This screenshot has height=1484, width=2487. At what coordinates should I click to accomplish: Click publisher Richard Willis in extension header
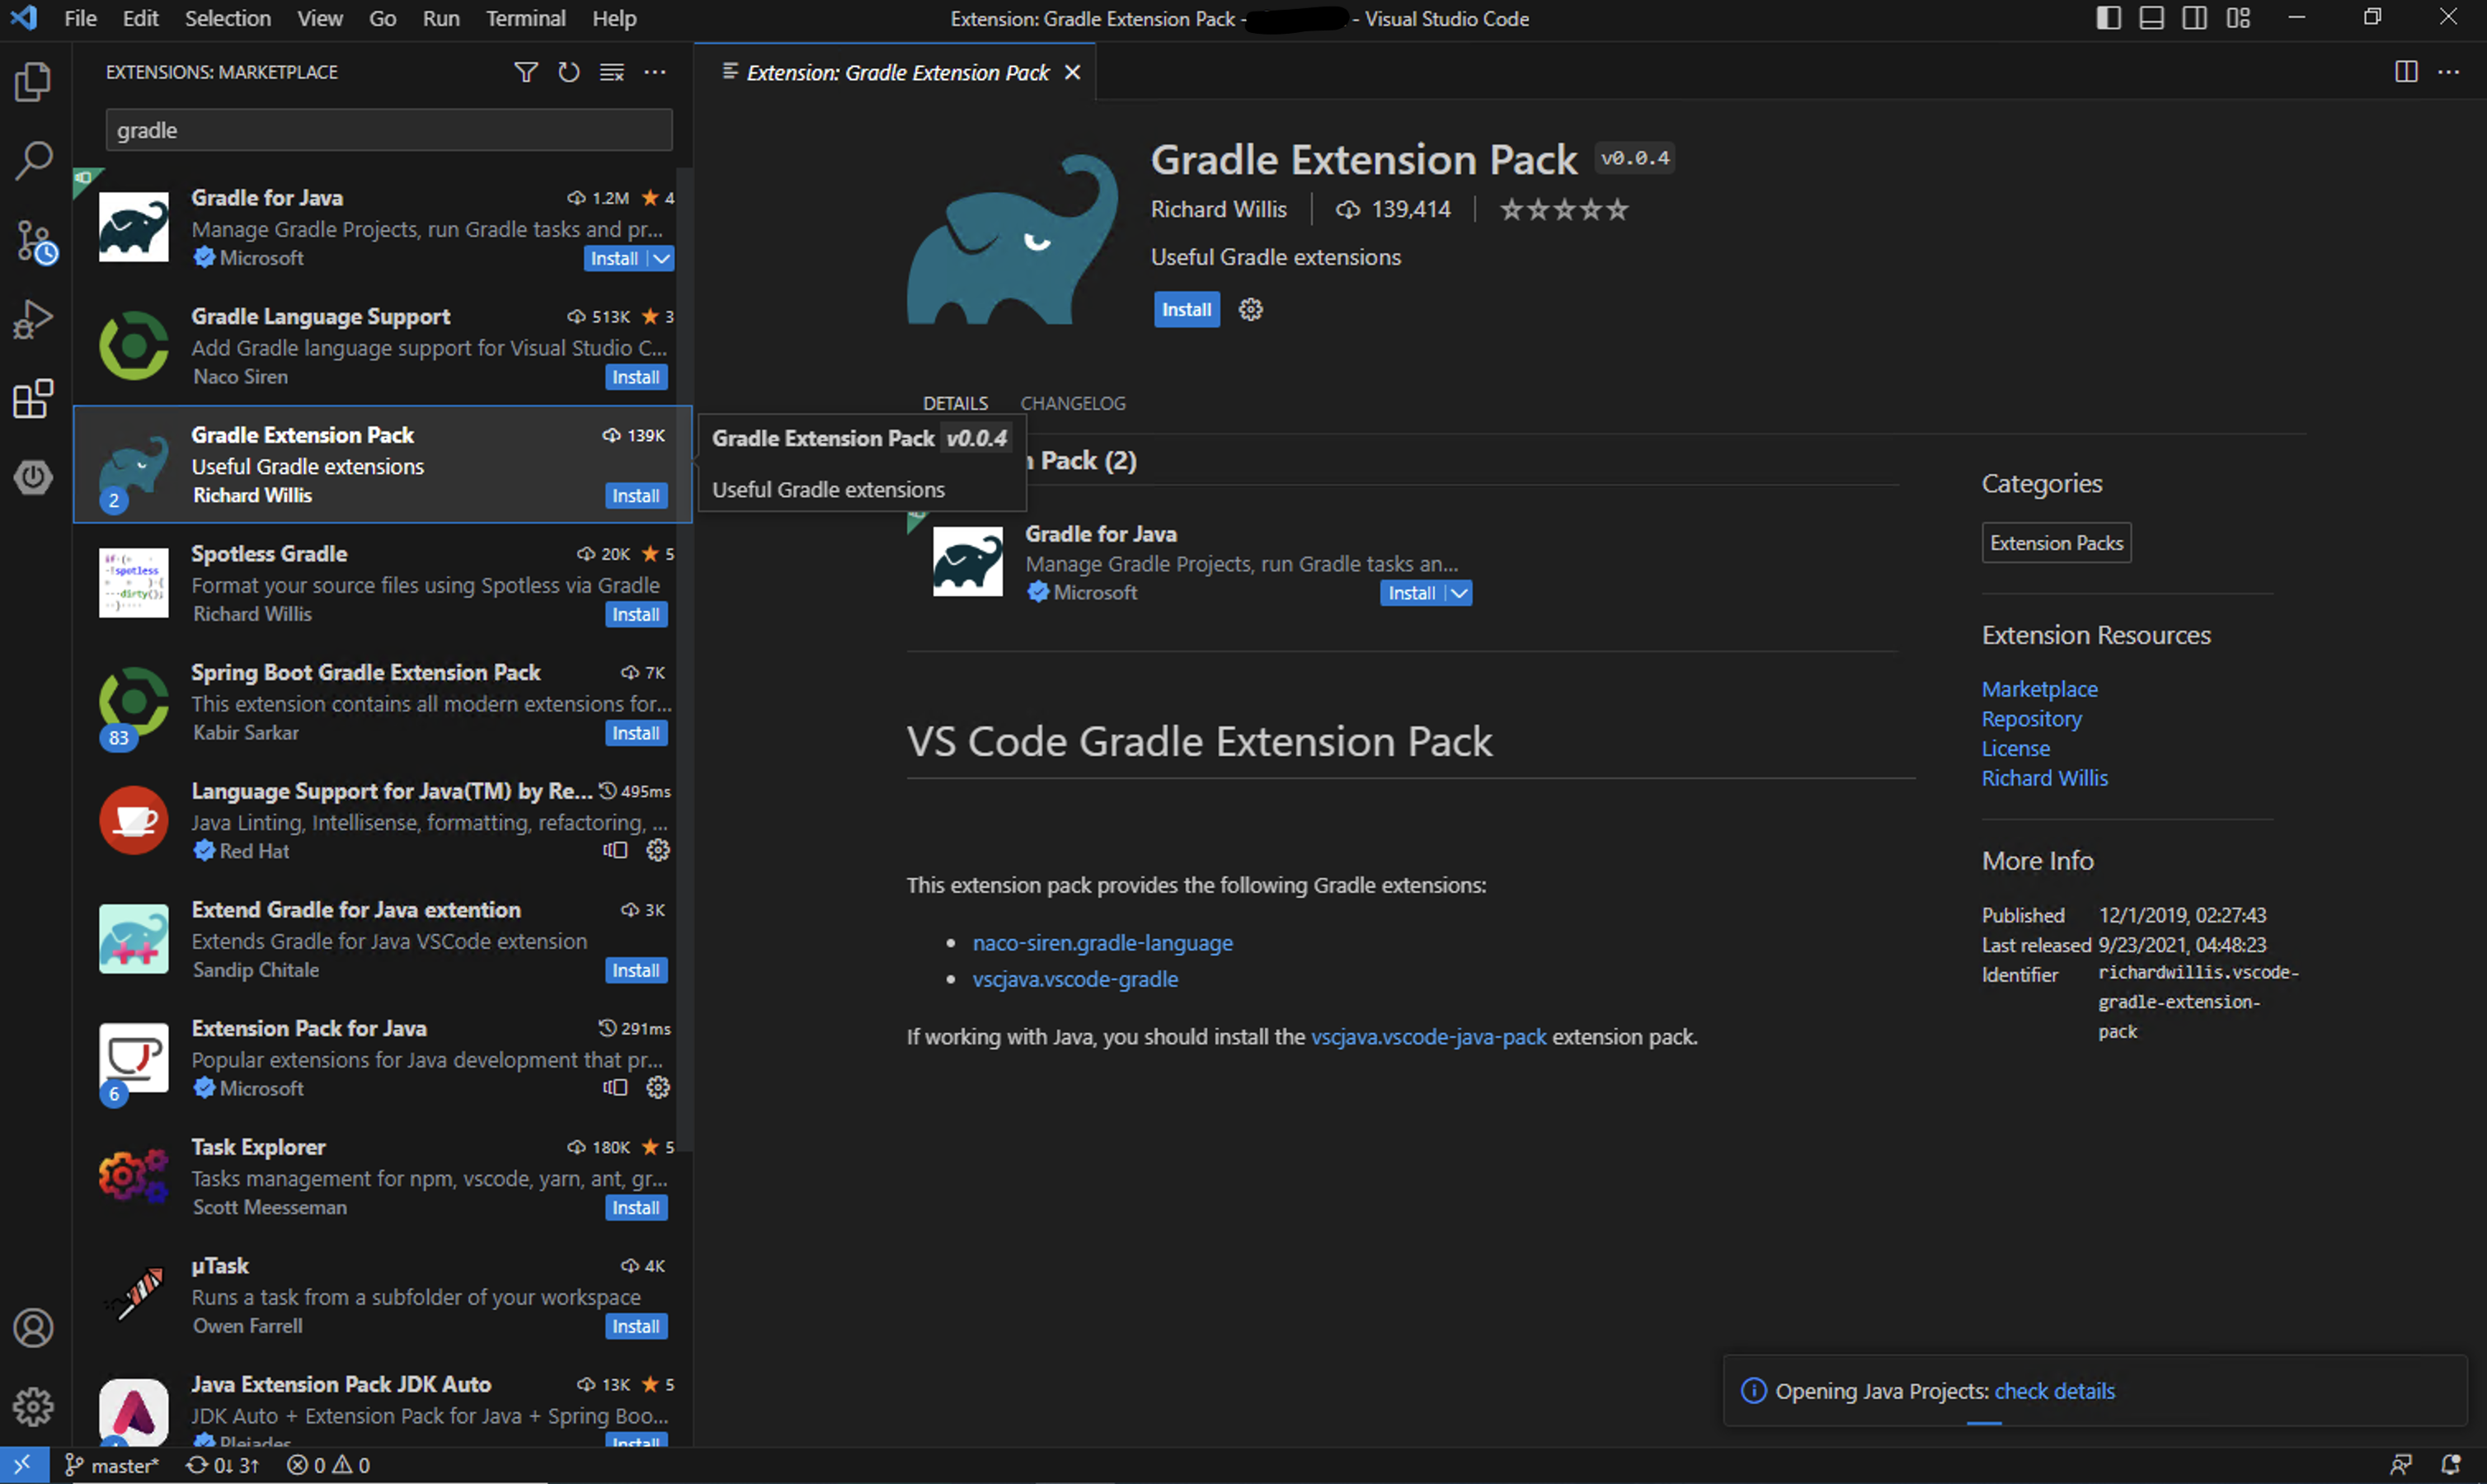(x=1218, y=209)
